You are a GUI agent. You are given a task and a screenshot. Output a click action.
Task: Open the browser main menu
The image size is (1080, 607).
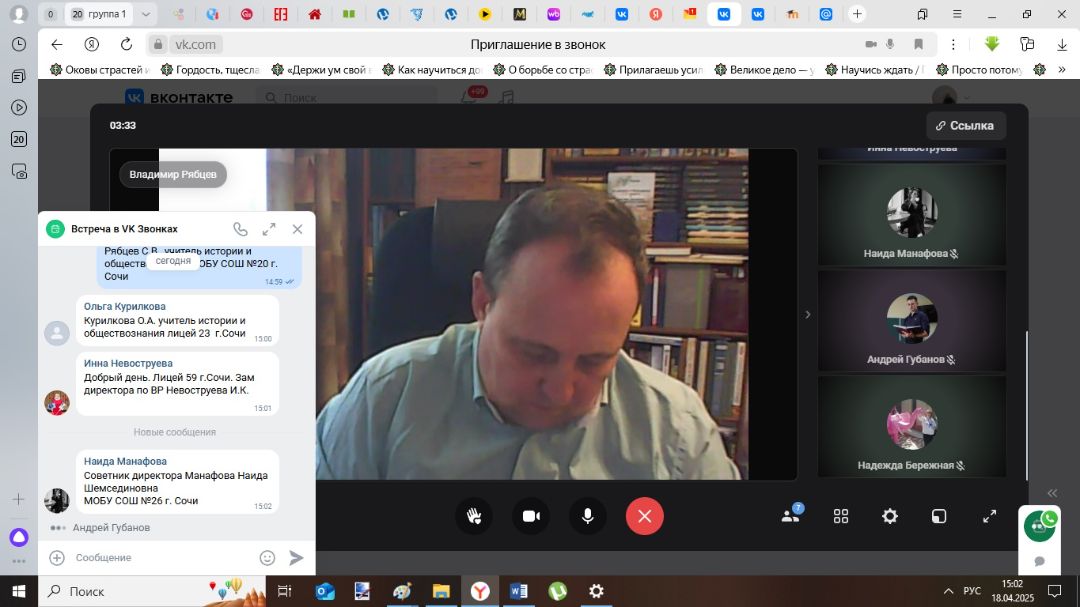point(957,14)
